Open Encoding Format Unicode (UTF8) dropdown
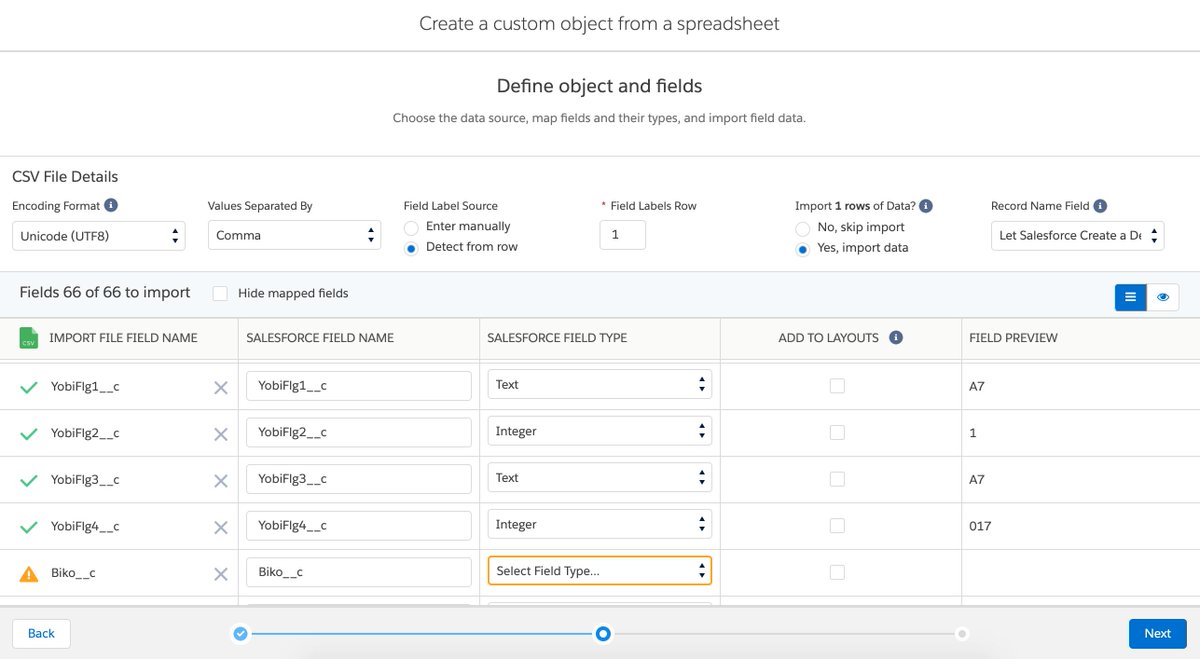Image resolution: width=1200 pixels, height=659 pixels. pos(100,236)
